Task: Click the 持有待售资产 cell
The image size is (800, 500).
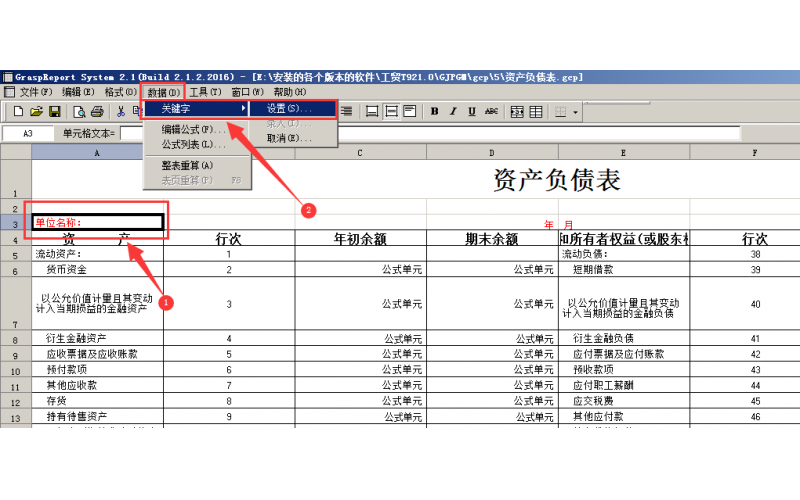Action: 97,416
